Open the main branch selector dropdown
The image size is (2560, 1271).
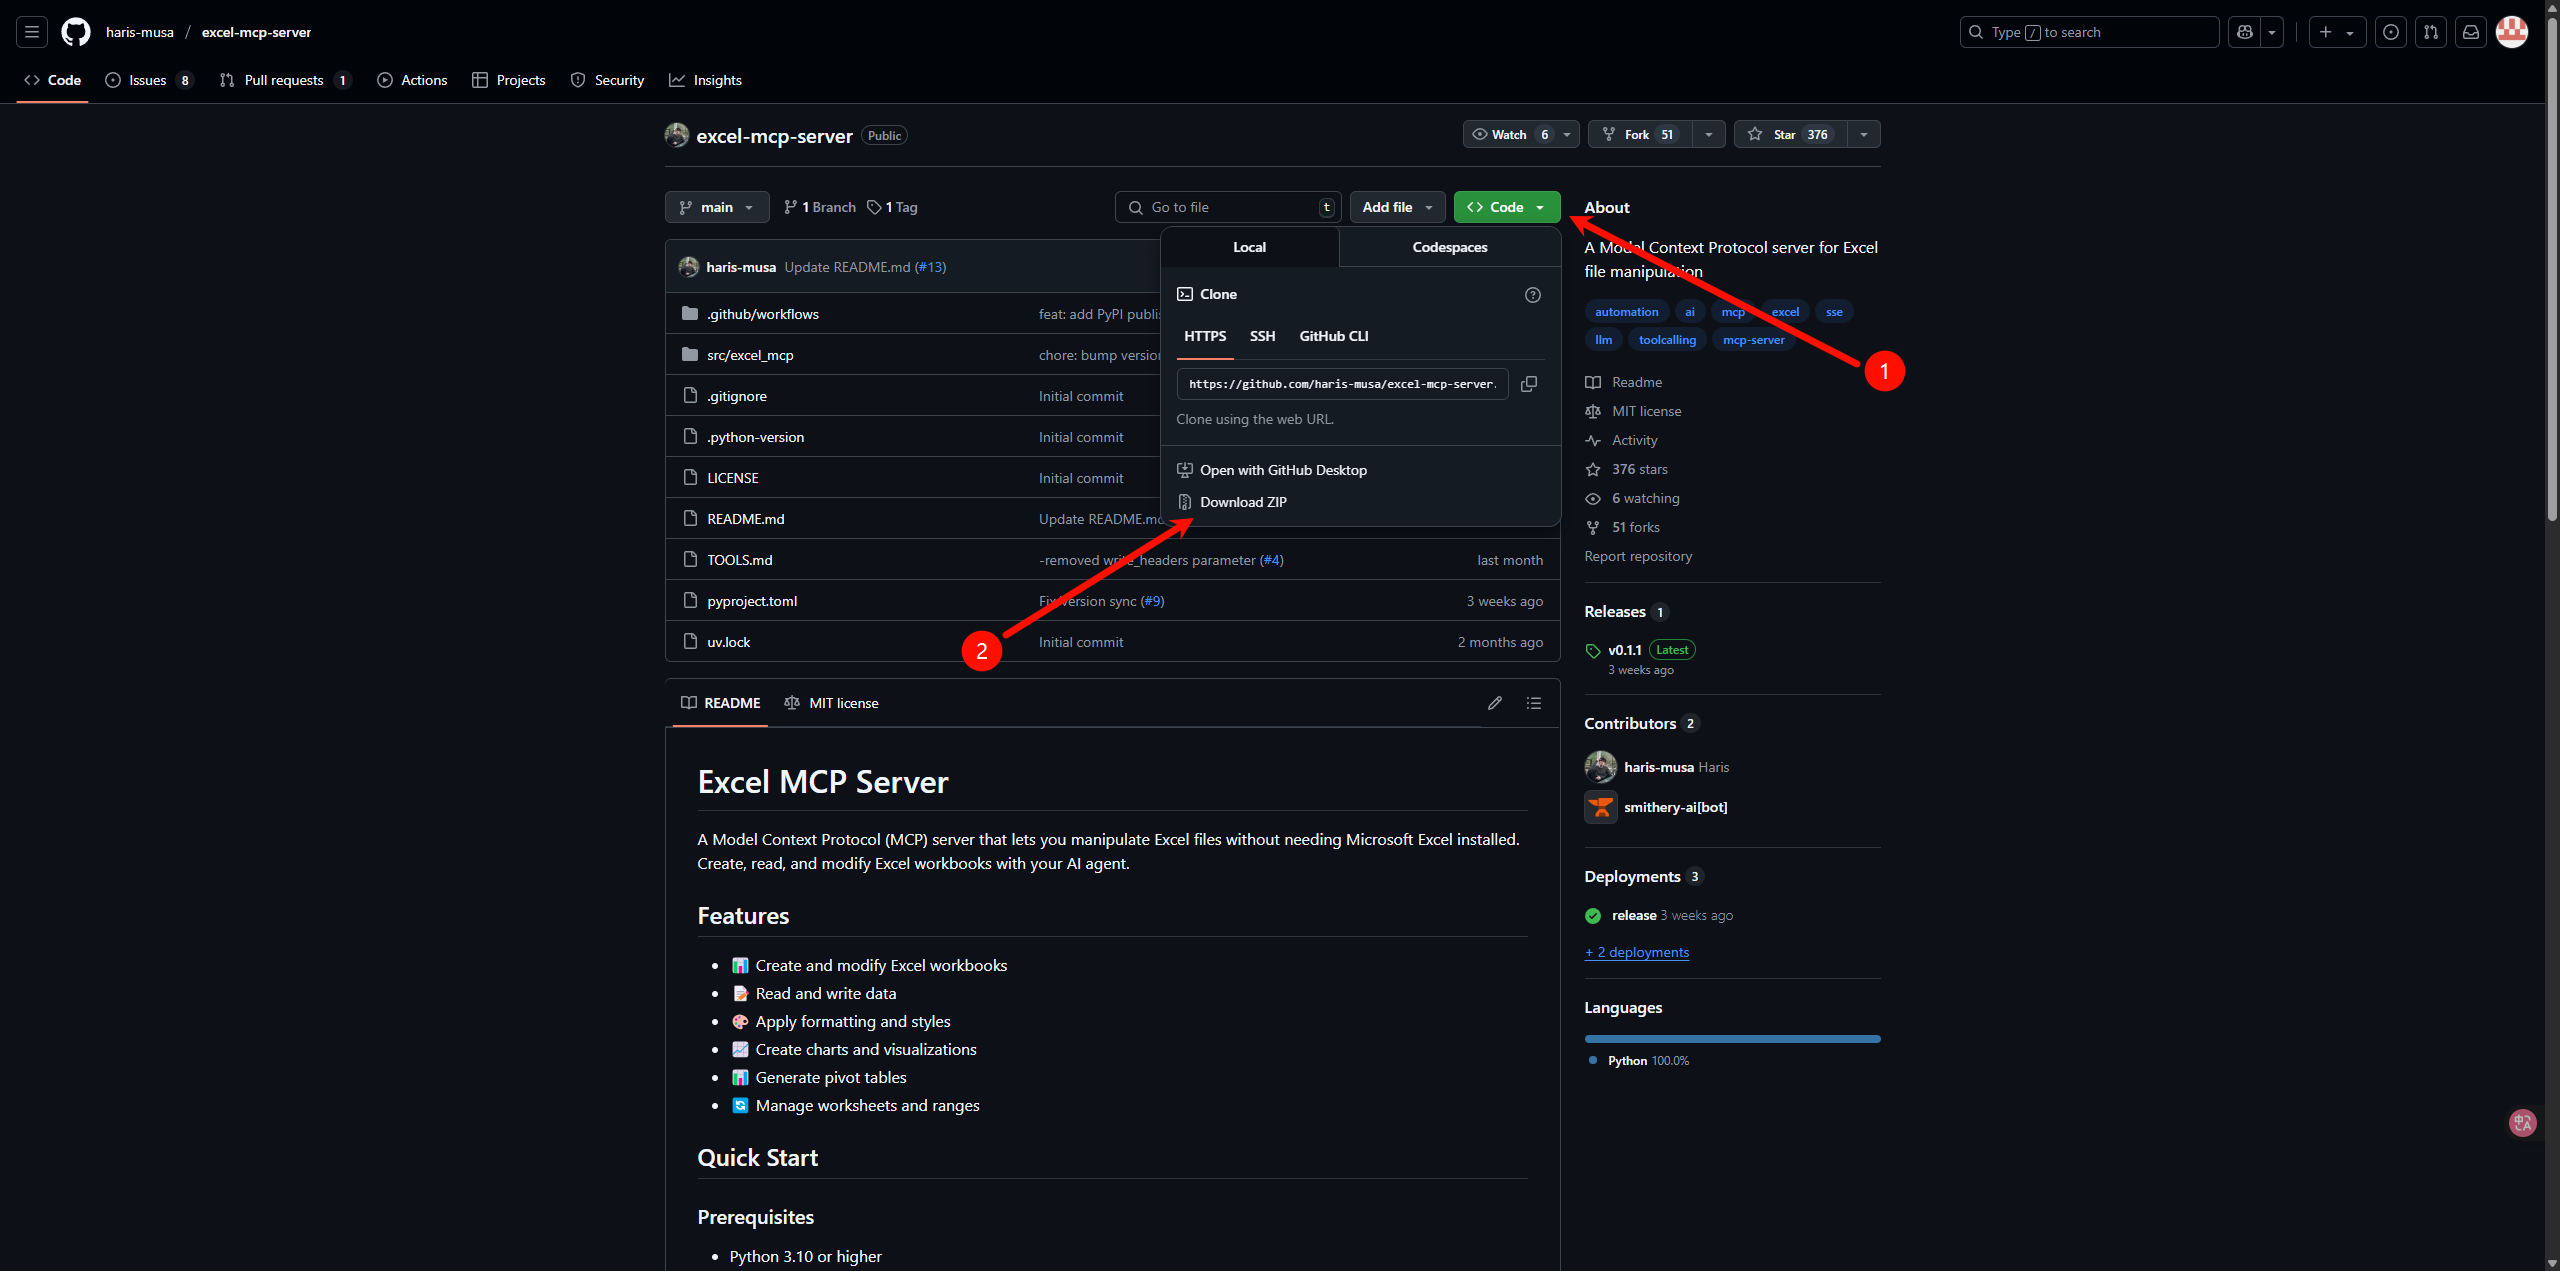(717, 207)
